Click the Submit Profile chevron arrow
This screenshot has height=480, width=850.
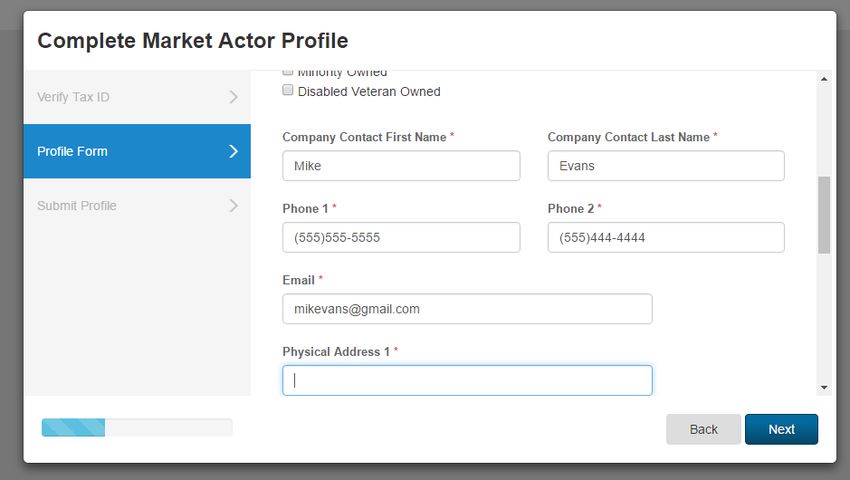tap(233, 206)
